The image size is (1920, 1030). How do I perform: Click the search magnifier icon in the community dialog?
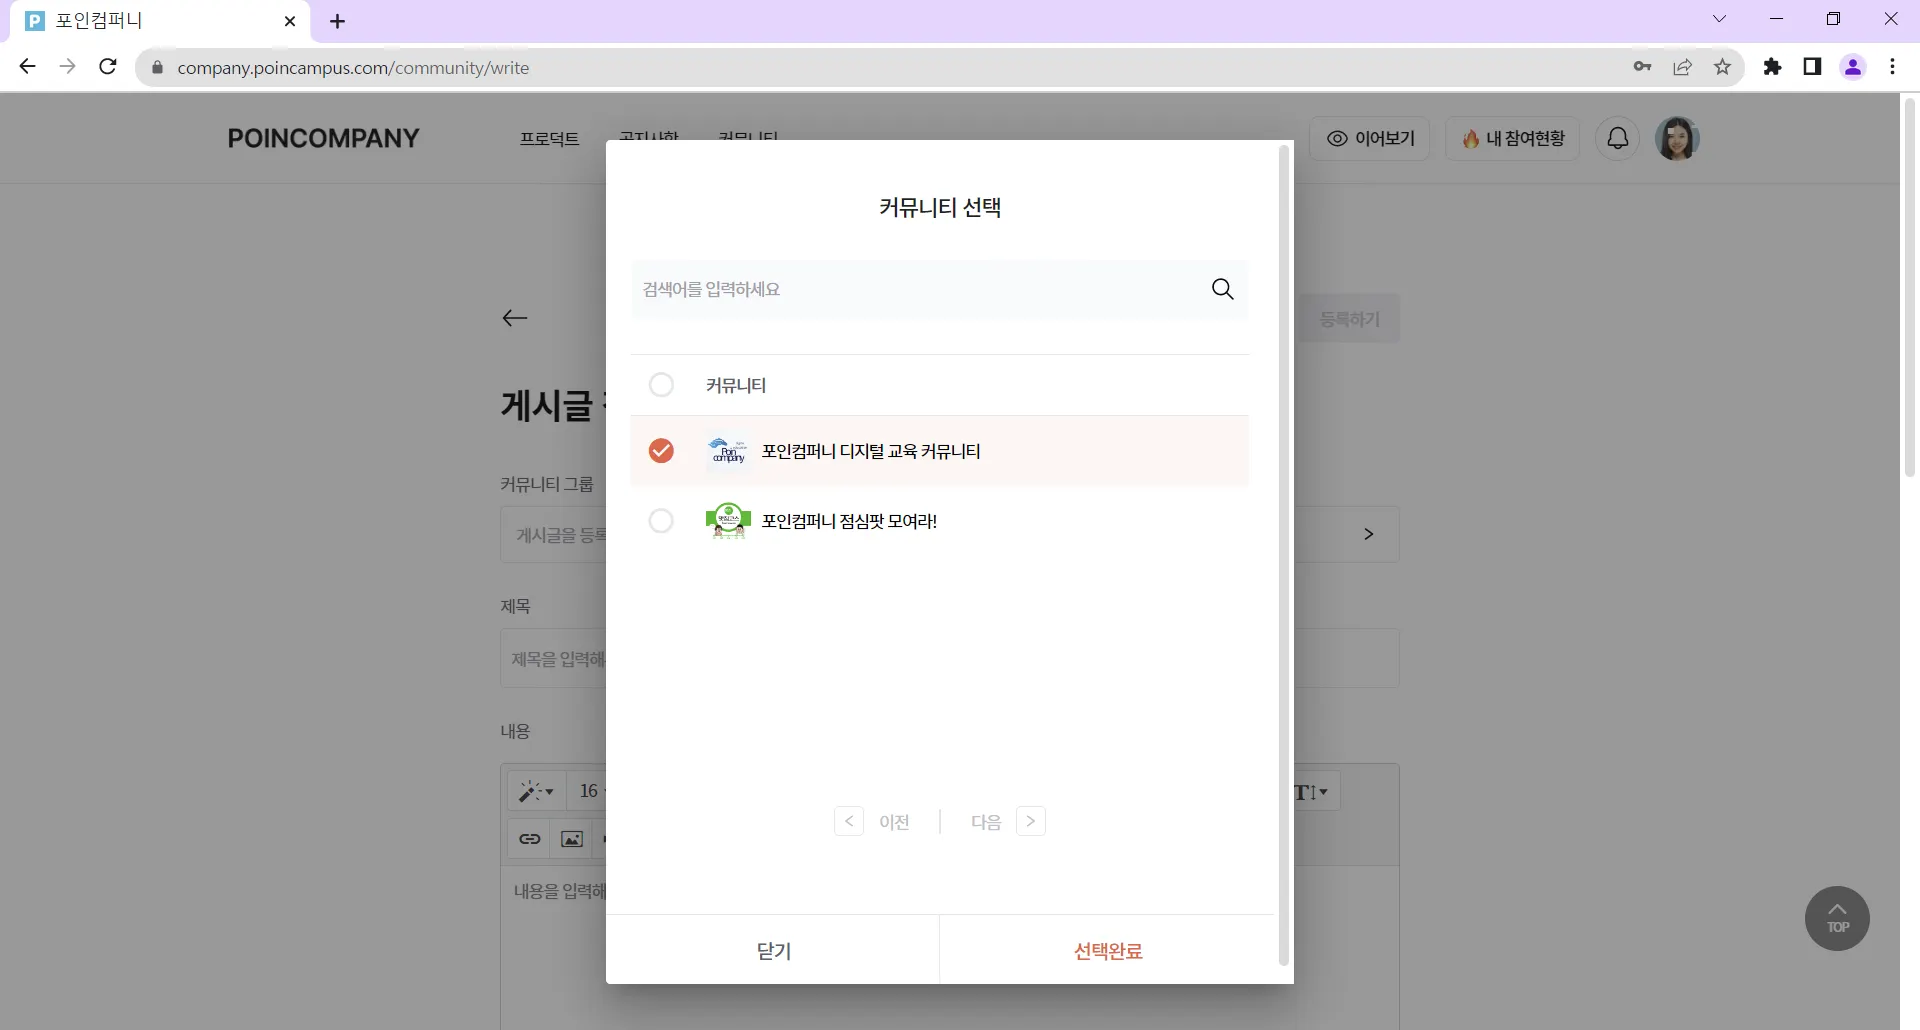tap(1222, 289)
